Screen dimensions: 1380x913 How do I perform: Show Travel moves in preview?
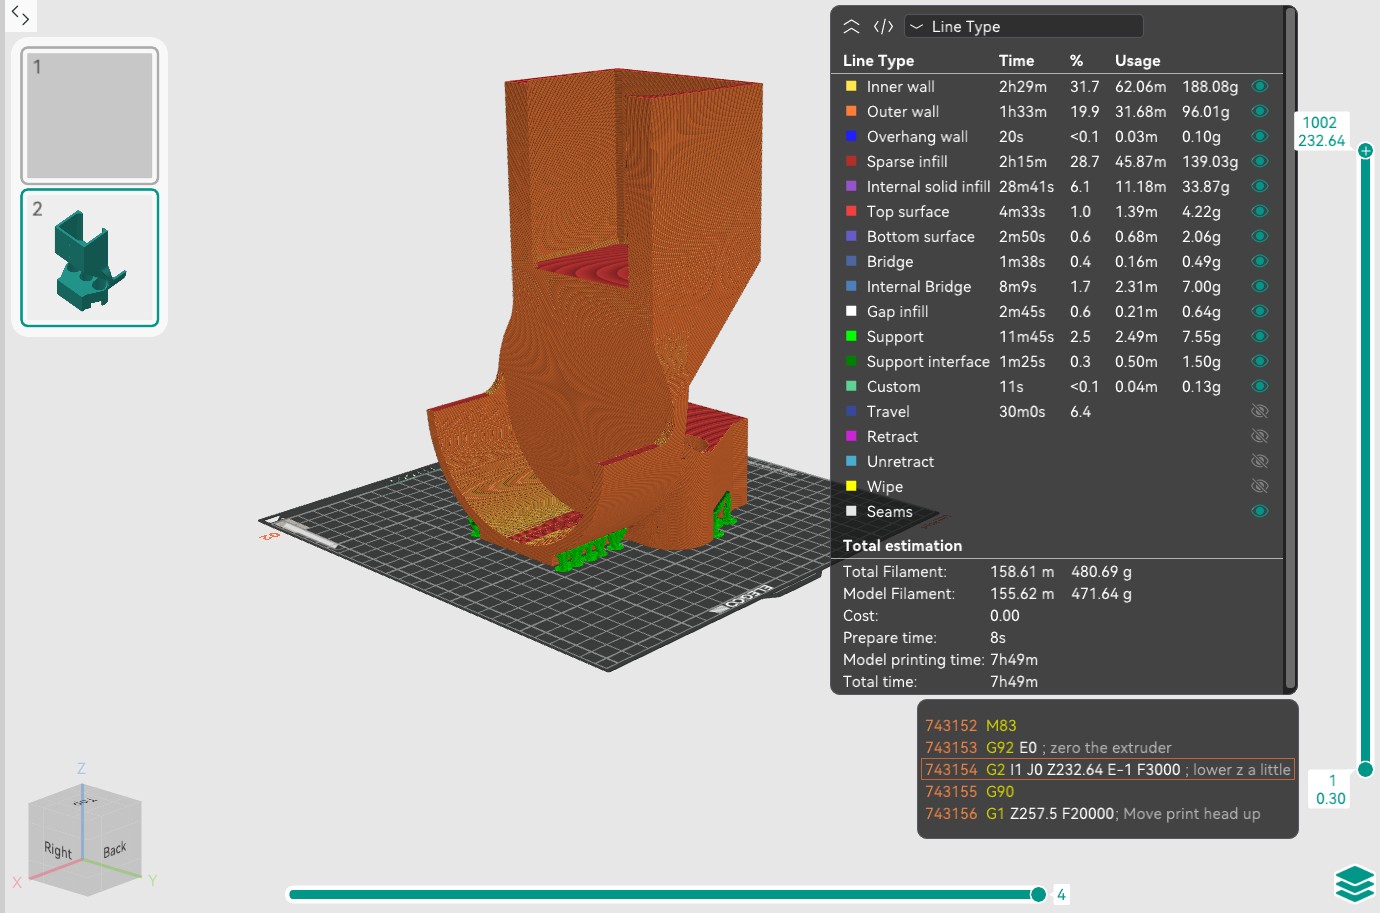click(1260, 411)
